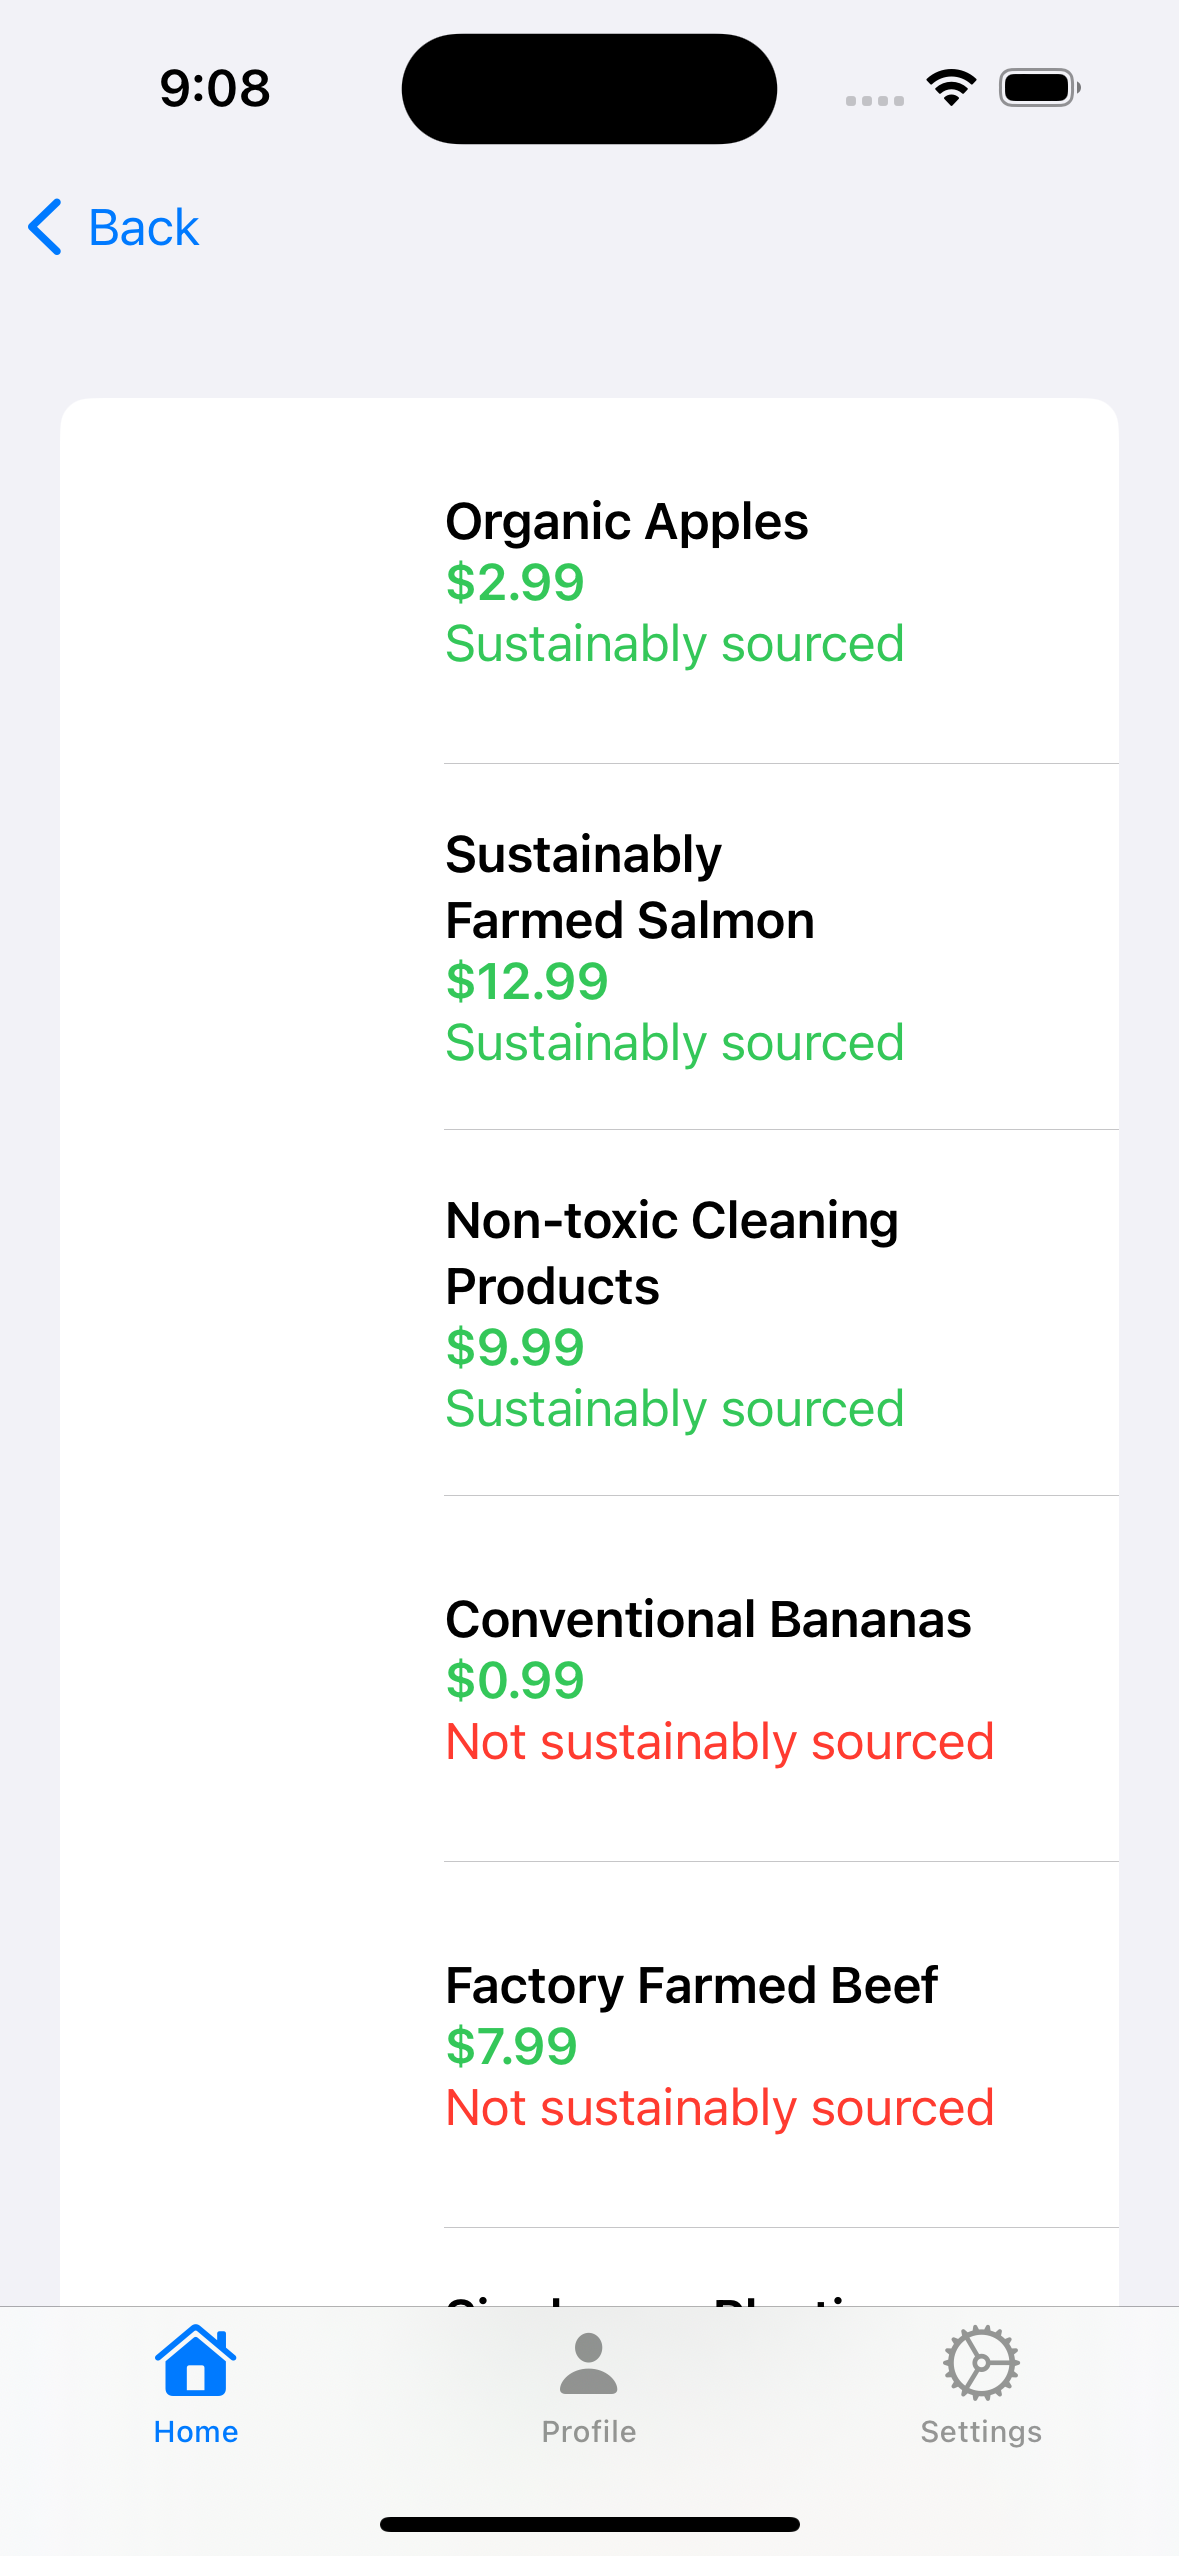Select Sustainably Farmed Salmon row
The image size is (1179, 2556).
pos(589,947)
